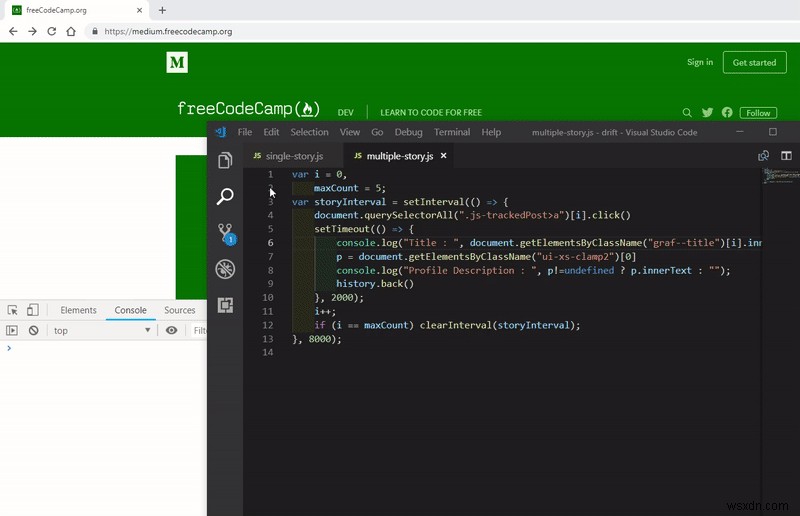Click the i++; code line
Viewport: 800px width, 516px height.
point(325,311)
